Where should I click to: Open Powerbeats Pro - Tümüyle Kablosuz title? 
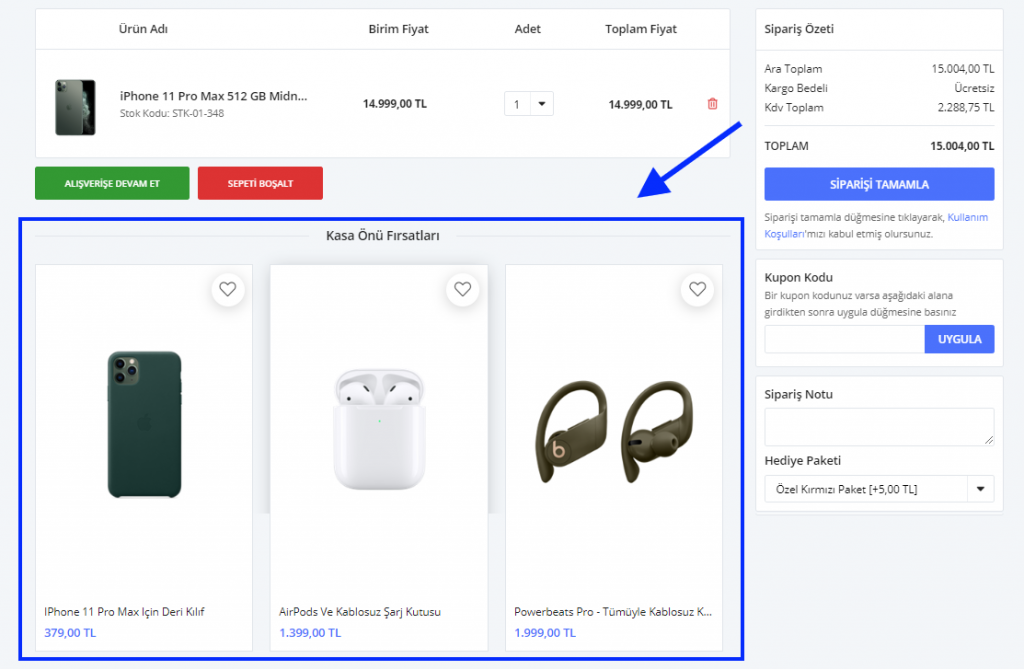[613, 612]
